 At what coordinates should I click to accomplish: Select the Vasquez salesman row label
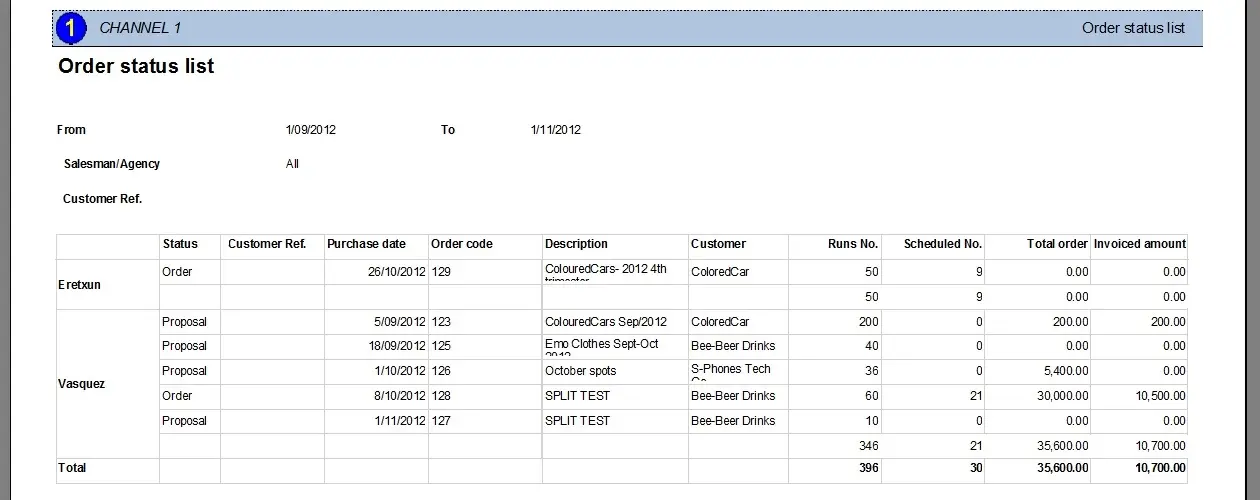(x=82, y=384)
